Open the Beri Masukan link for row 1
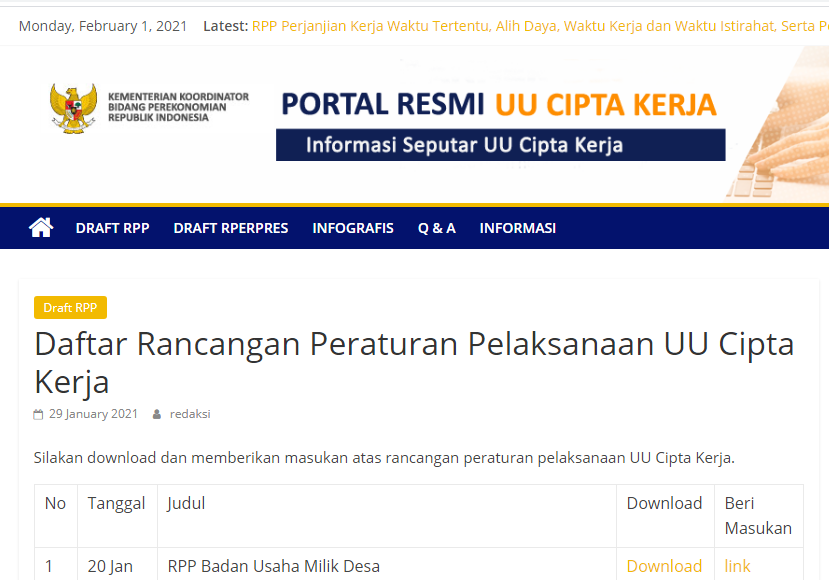829x580 pixels. tap(737, 566)
